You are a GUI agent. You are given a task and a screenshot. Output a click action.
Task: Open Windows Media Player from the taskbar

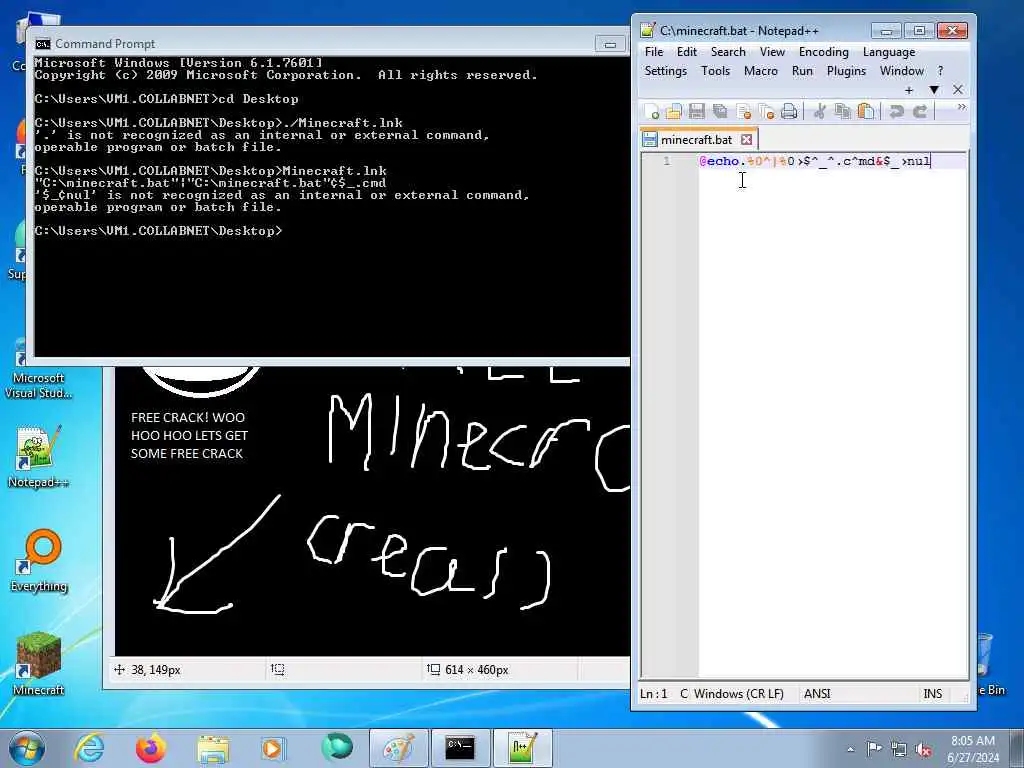272,748
